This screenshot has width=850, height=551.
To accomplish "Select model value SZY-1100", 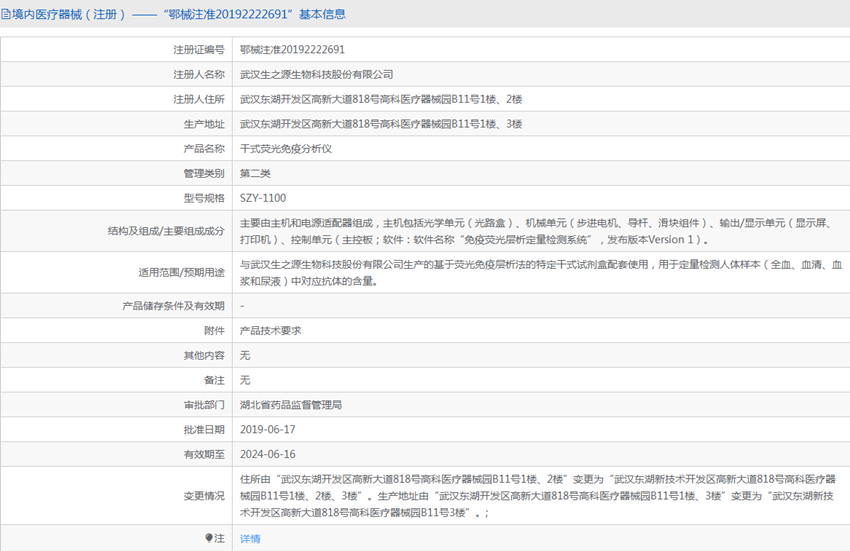I will [x=263, y=198].
